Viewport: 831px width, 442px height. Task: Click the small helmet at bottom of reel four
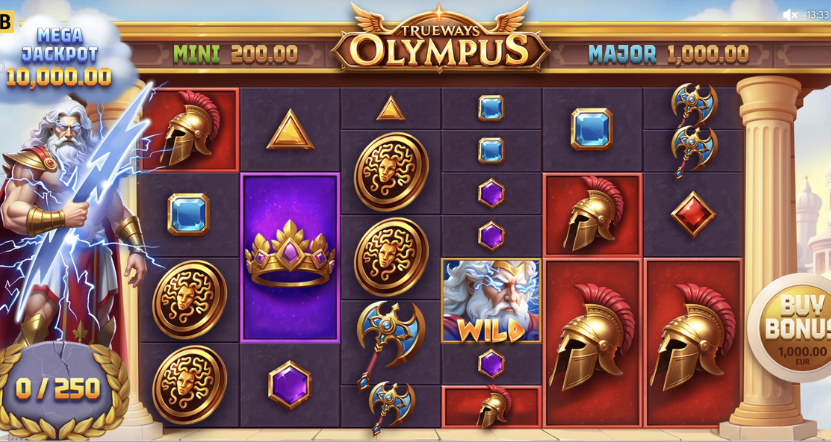click(x=491, y=406)
